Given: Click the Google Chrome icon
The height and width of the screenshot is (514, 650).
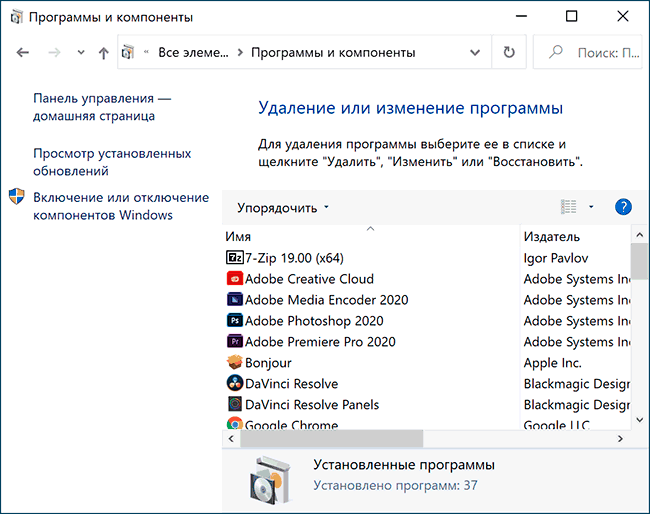Looking at the screenshot, I should [235, 423].
